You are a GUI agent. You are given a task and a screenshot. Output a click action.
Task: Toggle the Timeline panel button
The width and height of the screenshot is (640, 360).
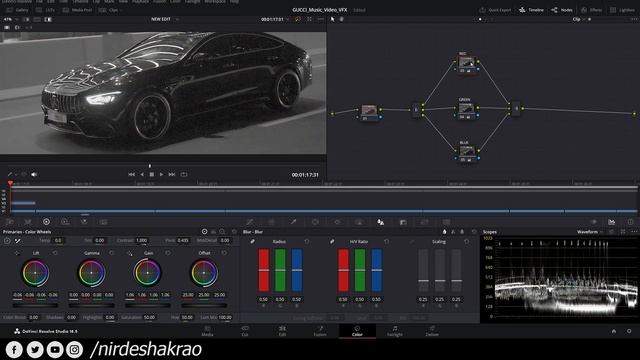(x=531, y=10)
